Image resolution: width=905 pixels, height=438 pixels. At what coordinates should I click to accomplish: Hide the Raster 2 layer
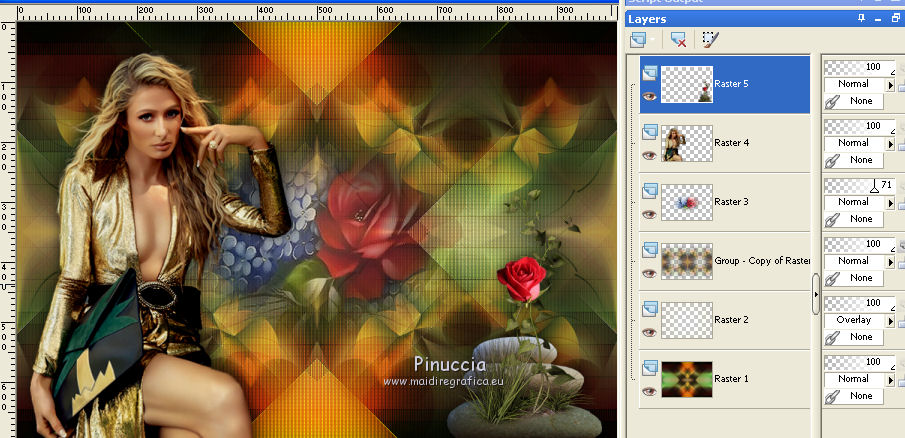pos(649,332)
